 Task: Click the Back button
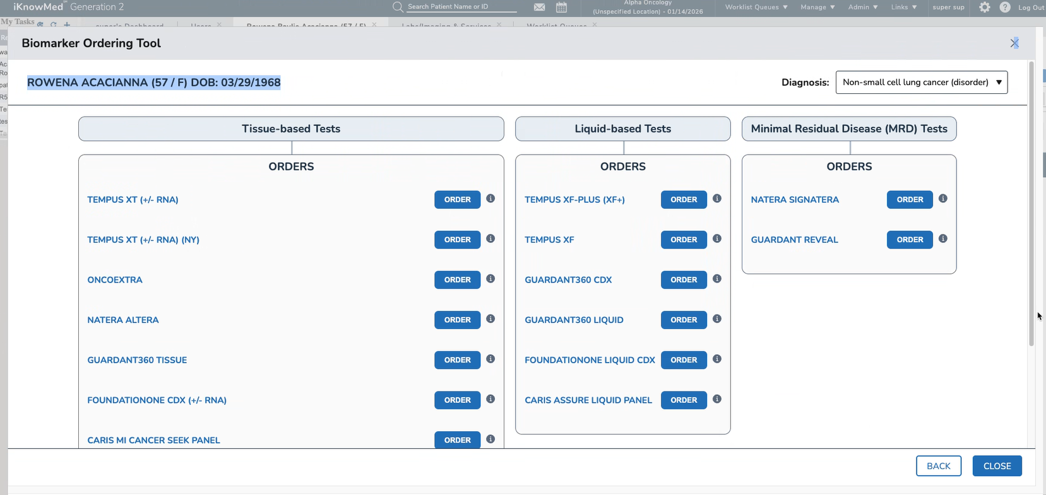[x=938, y=466]
